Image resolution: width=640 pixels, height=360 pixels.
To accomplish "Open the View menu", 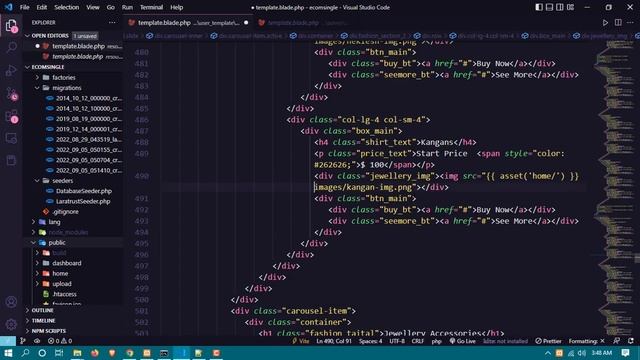I will tap(93, 7).
